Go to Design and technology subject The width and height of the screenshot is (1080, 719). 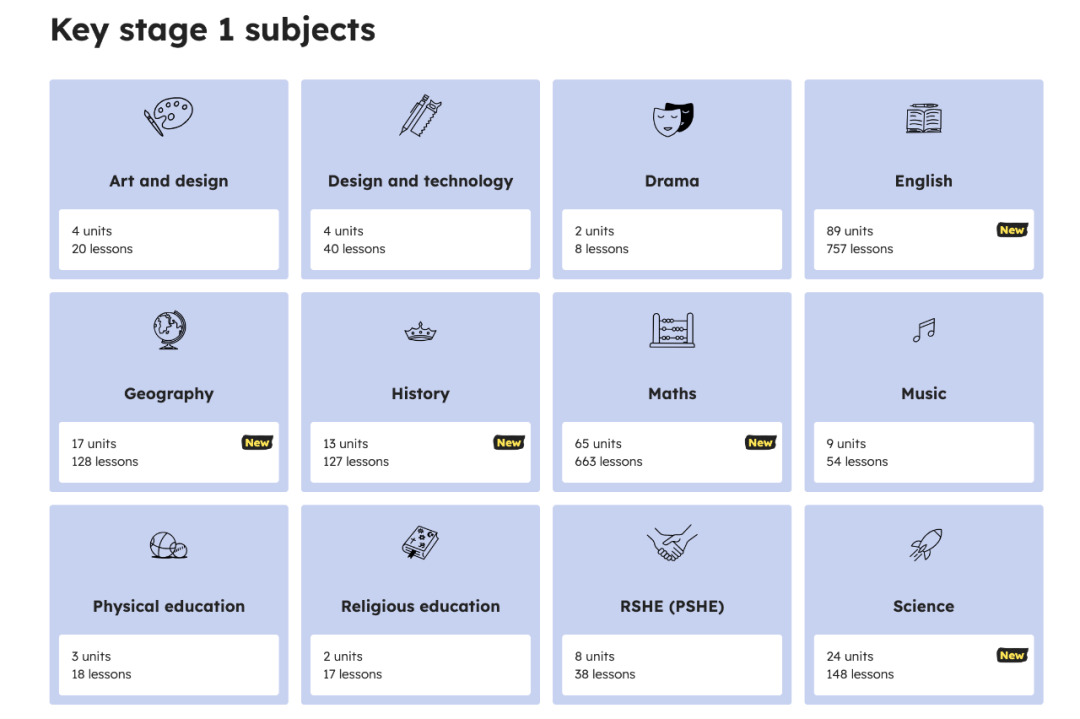point(420,181)
